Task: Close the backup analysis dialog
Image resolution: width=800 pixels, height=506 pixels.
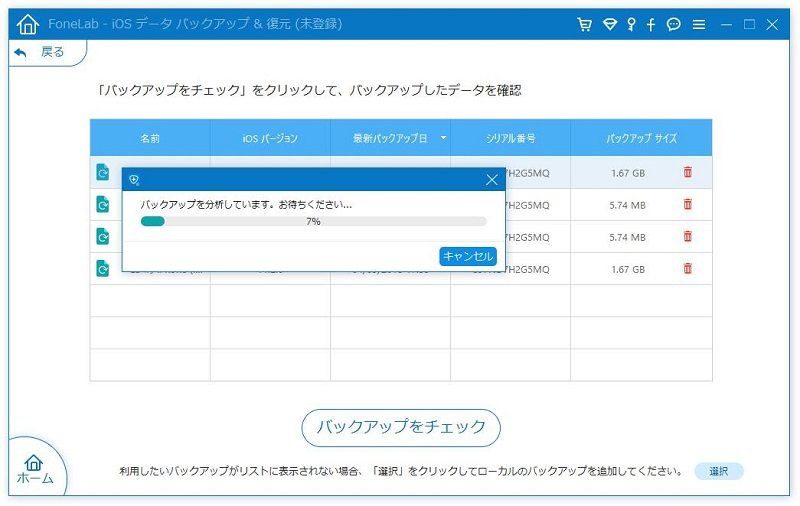Action: [492, 180]
